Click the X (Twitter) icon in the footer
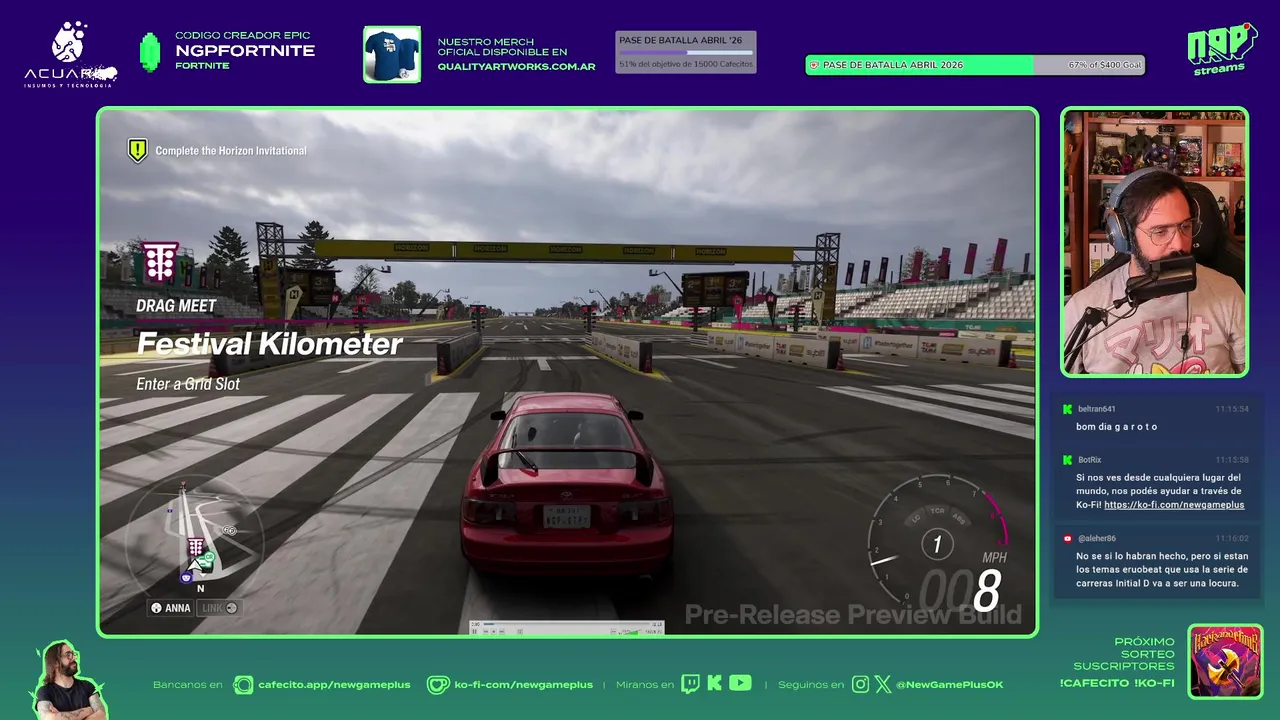The width and height of the screenshot is (1280, 720). [883, 685]
